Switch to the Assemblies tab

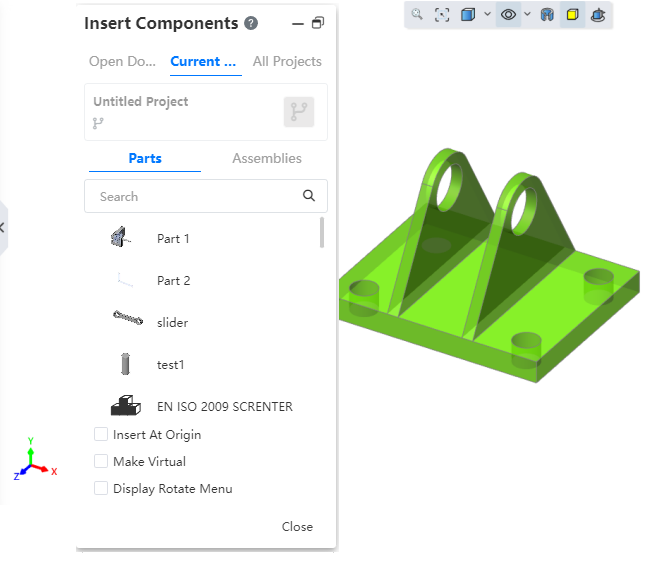click(266, 158)
